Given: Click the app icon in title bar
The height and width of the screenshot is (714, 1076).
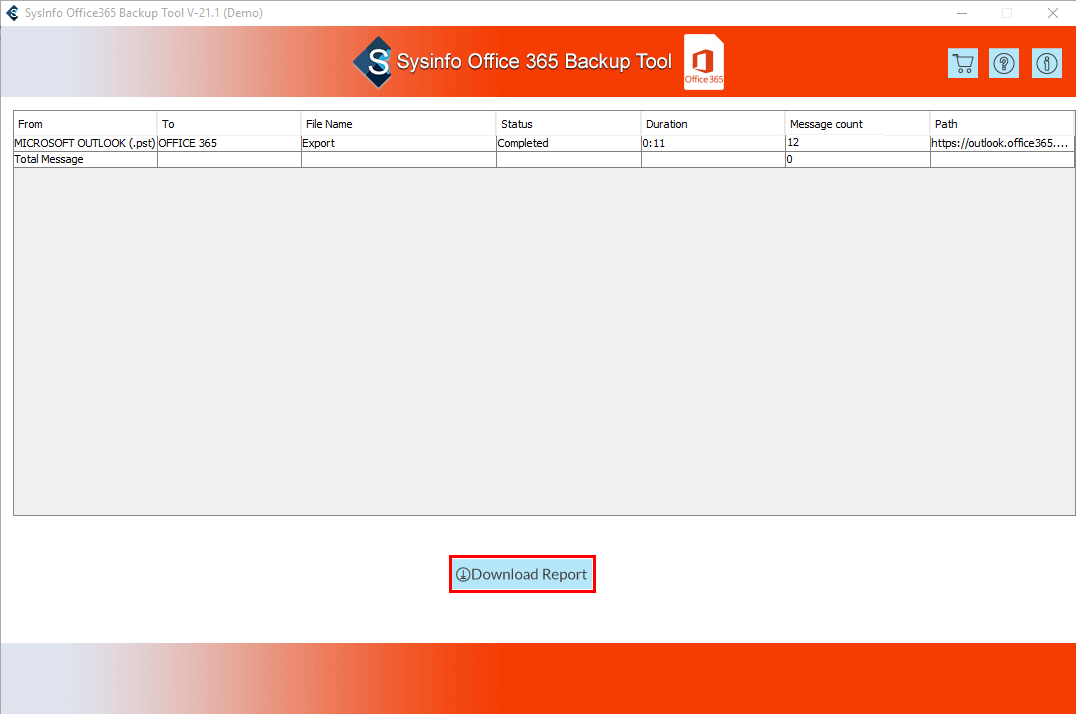Looking at the screenshot, I should (13, 13).
